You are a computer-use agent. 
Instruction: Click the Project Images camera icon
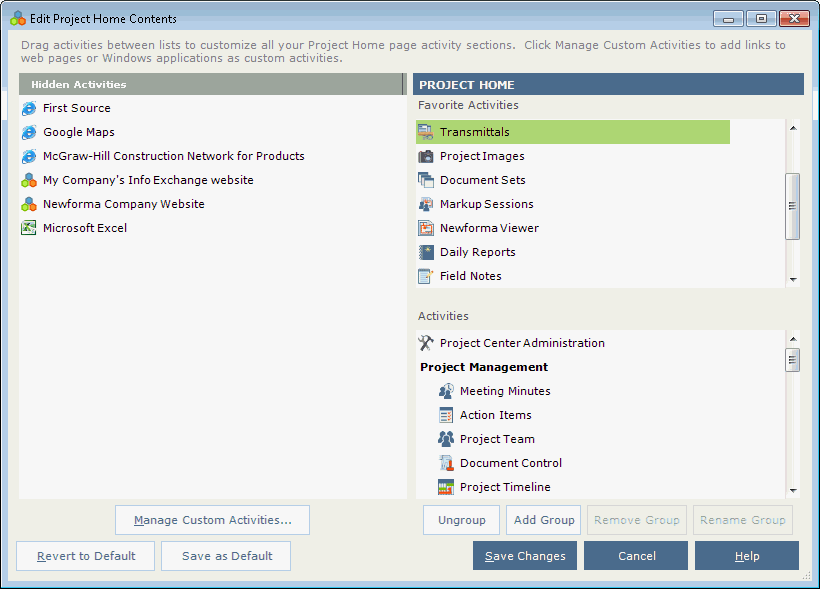click(426, 156)
